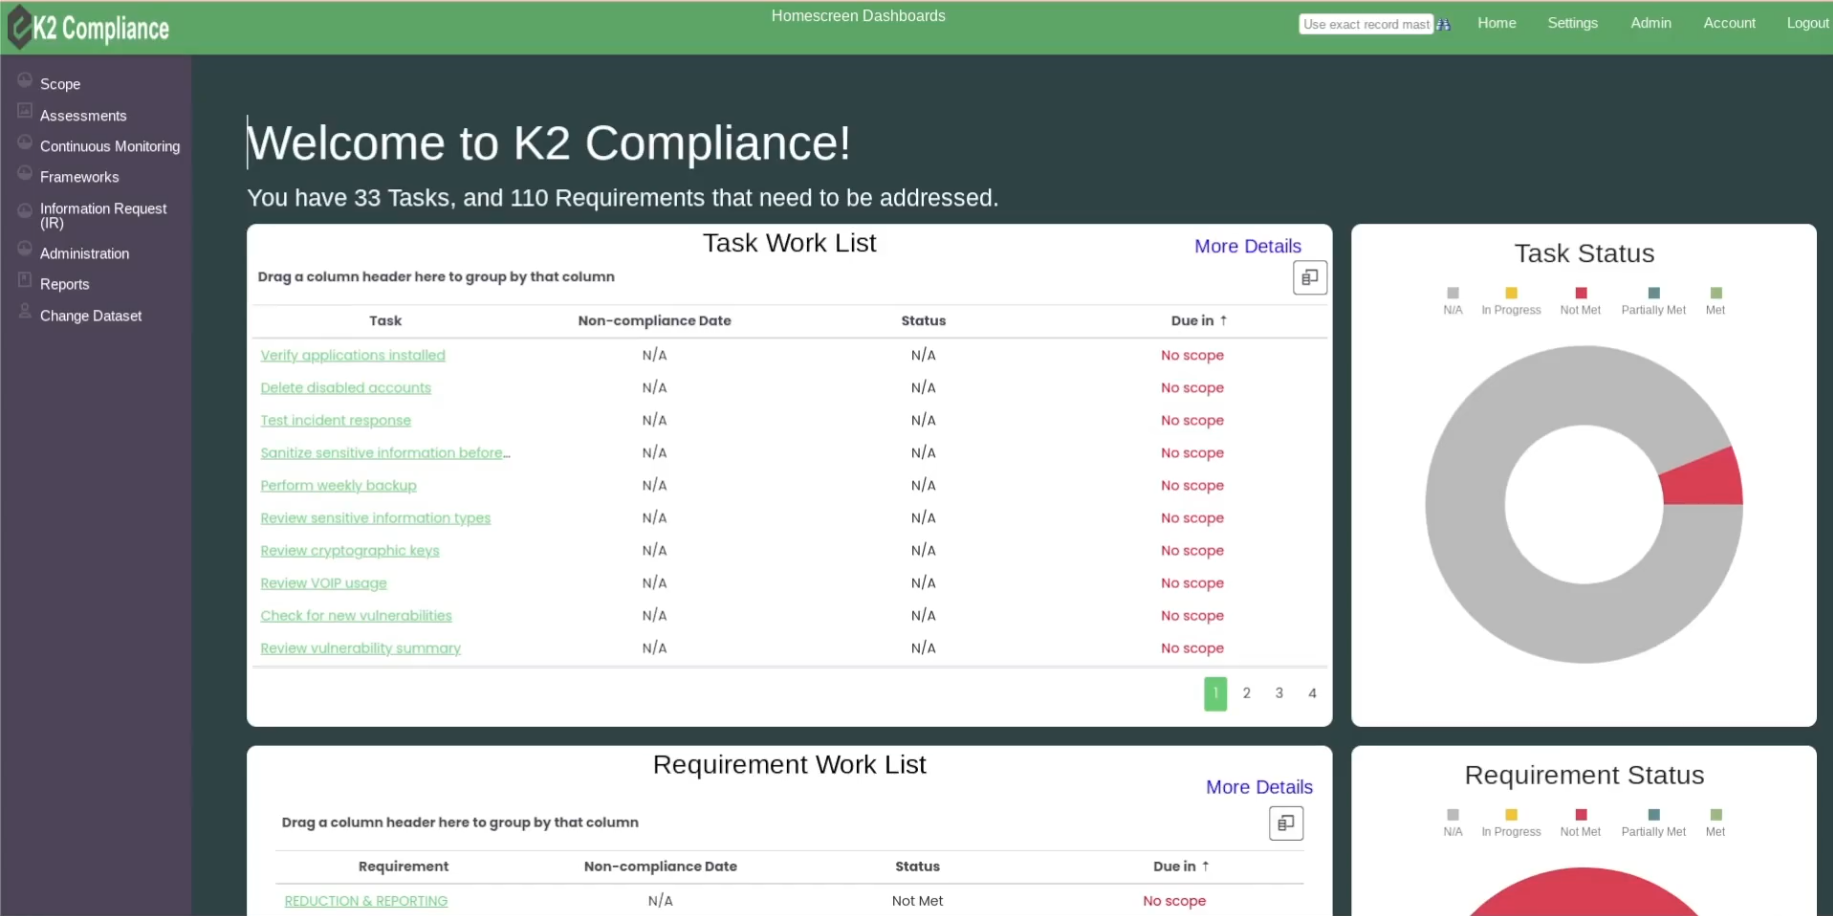Open the Settings menu item
This screenshot has width=1833, height=916.
coord(1572,23)
